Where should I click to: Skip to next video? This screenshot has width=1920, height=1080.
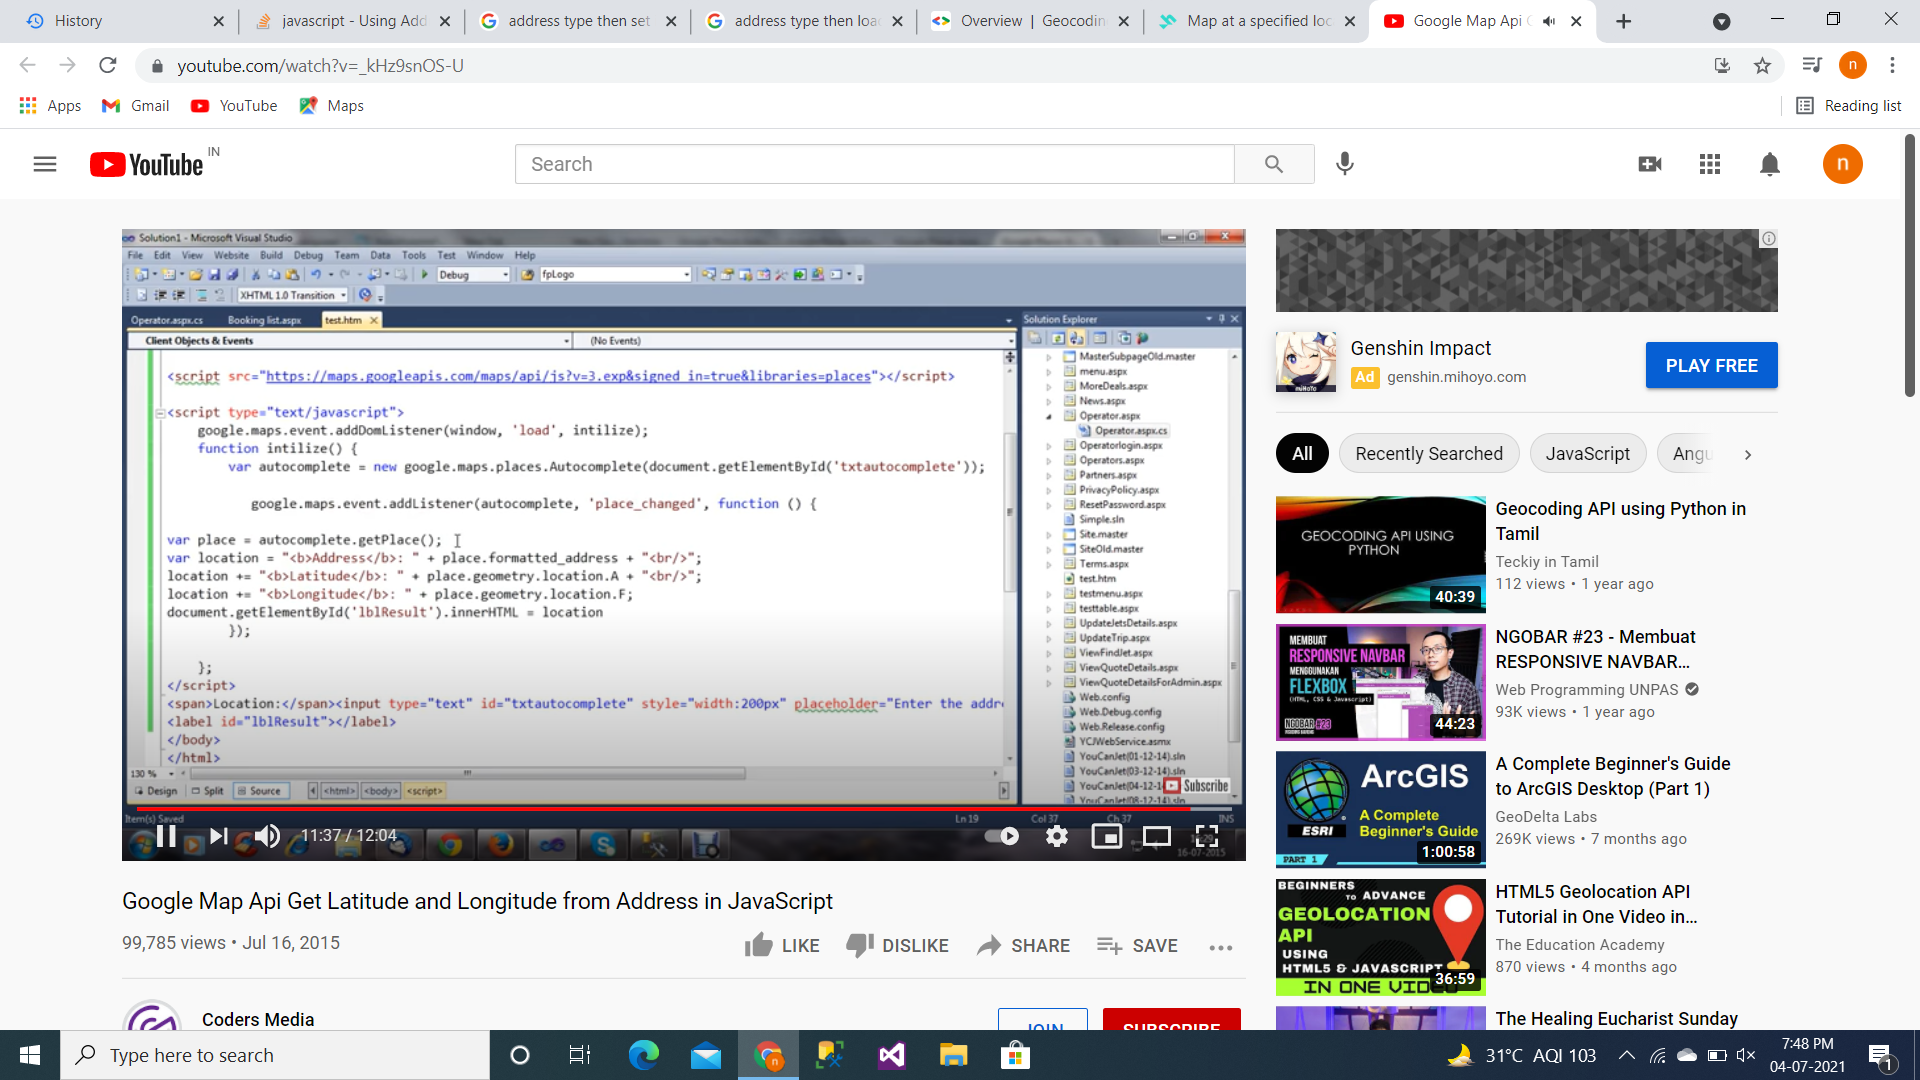[x=219, y=836]
